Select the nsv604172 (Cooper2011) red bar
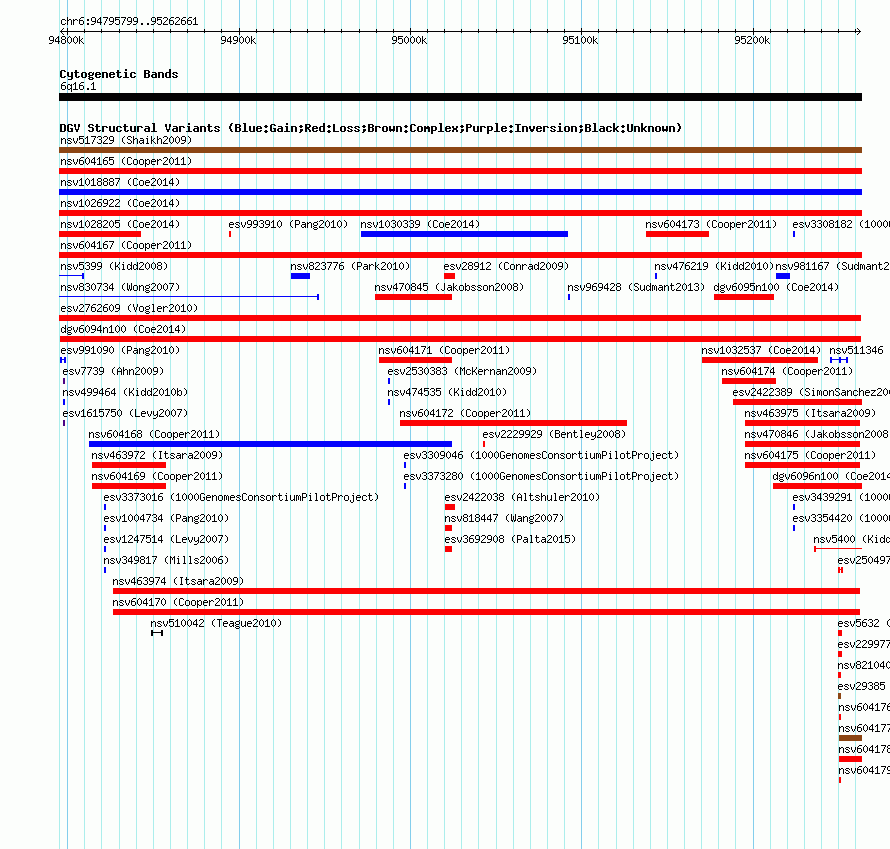Image resolution: width=890 pixels, height=849 pixels. tap(514, 423)
